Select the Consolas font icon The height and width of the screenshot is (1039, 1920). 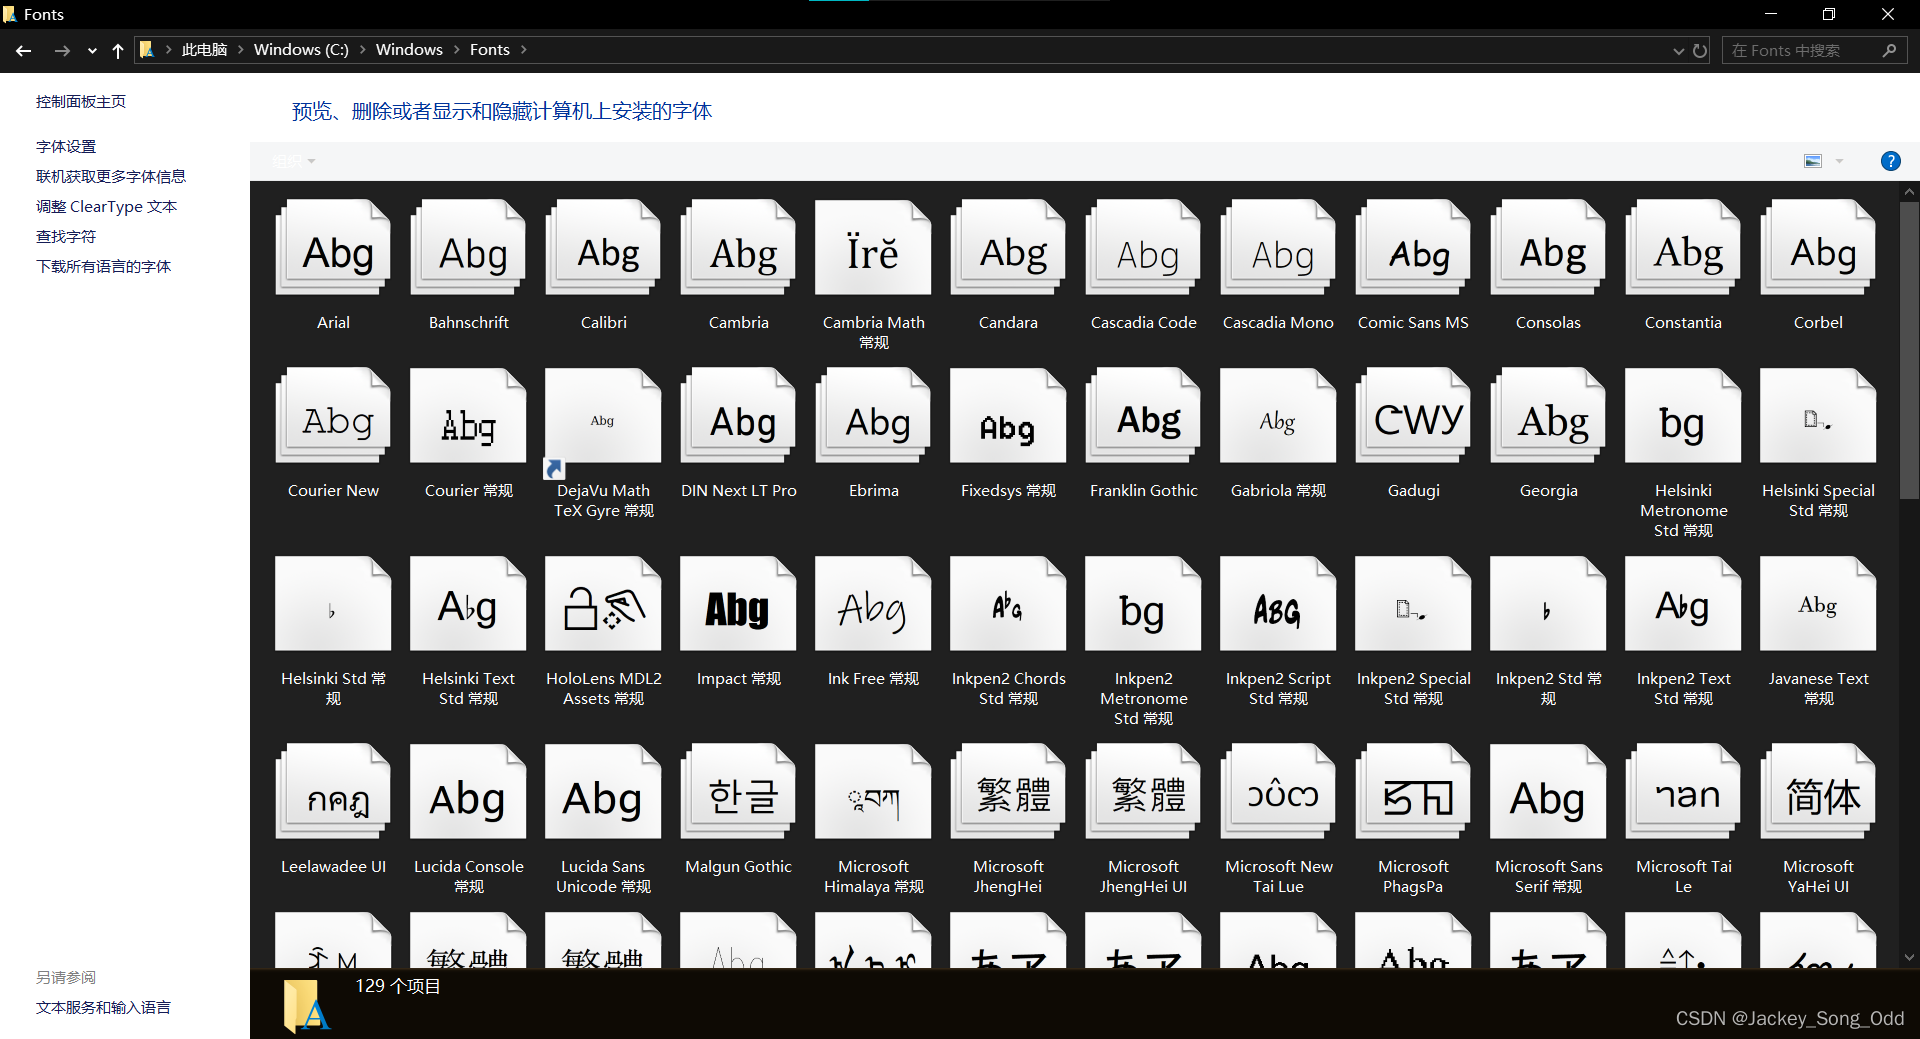click(x=1548, y=247)
